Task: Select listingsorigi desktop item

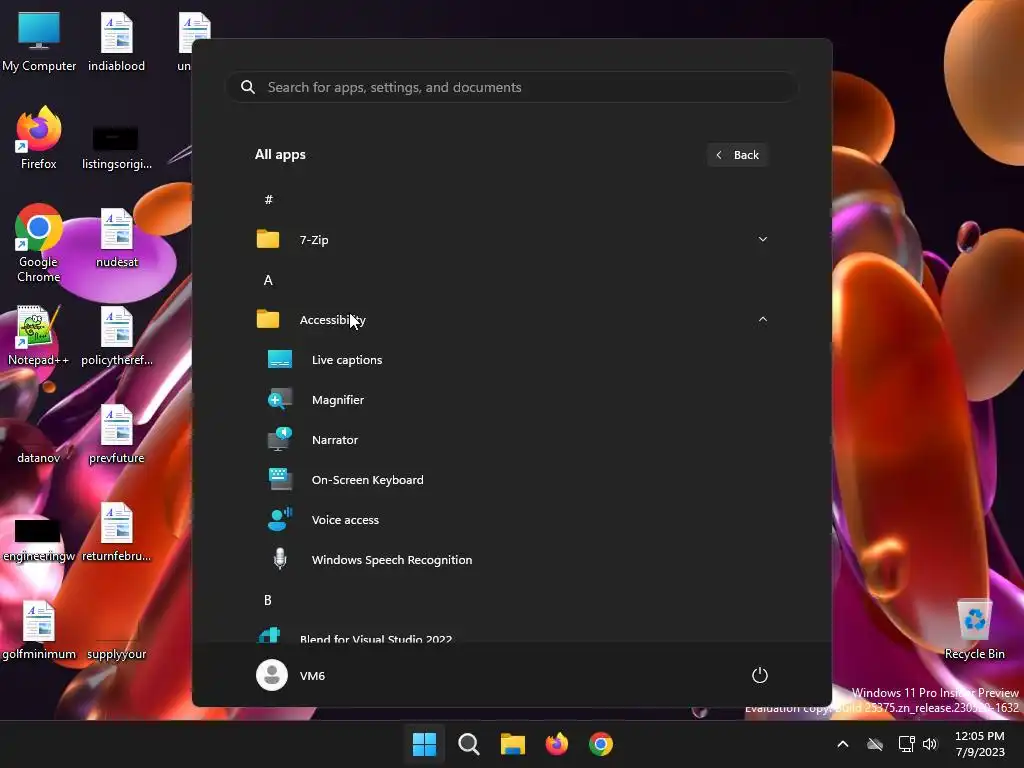Action: point(116,148)
